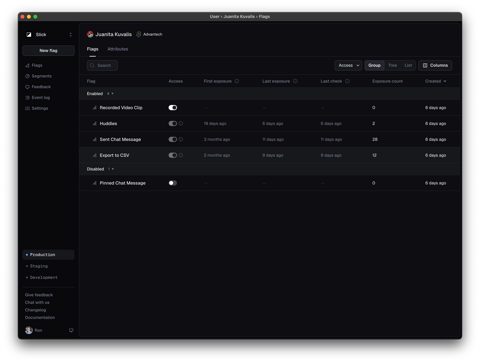Viewport: 480px width, 363px height.
Task: Open the Pinned Chat Message flag
Action: (123, 183)
